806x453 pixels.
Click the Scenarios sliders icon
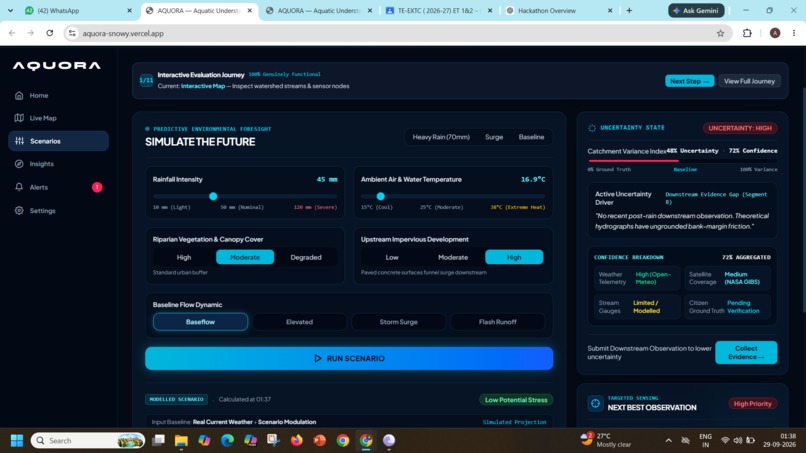[x=20, y=141]
